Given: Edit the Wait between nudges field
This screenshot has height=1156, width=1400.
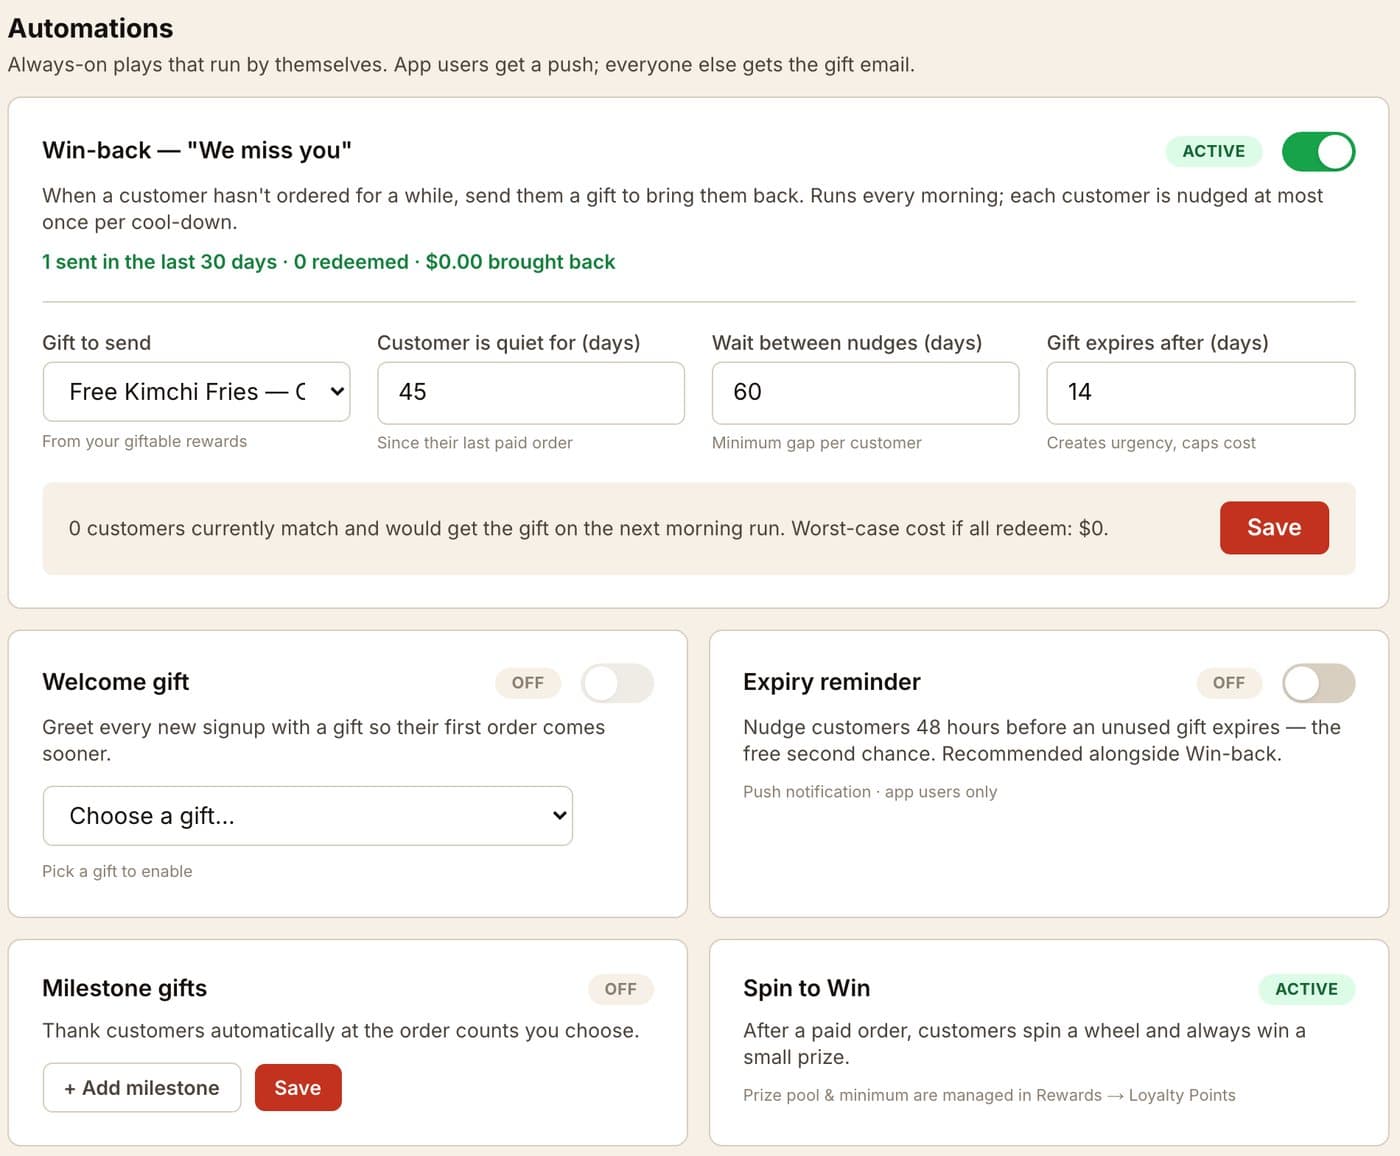Looking at the screenshot, I should pyautogui.click(x=865, y=392).
